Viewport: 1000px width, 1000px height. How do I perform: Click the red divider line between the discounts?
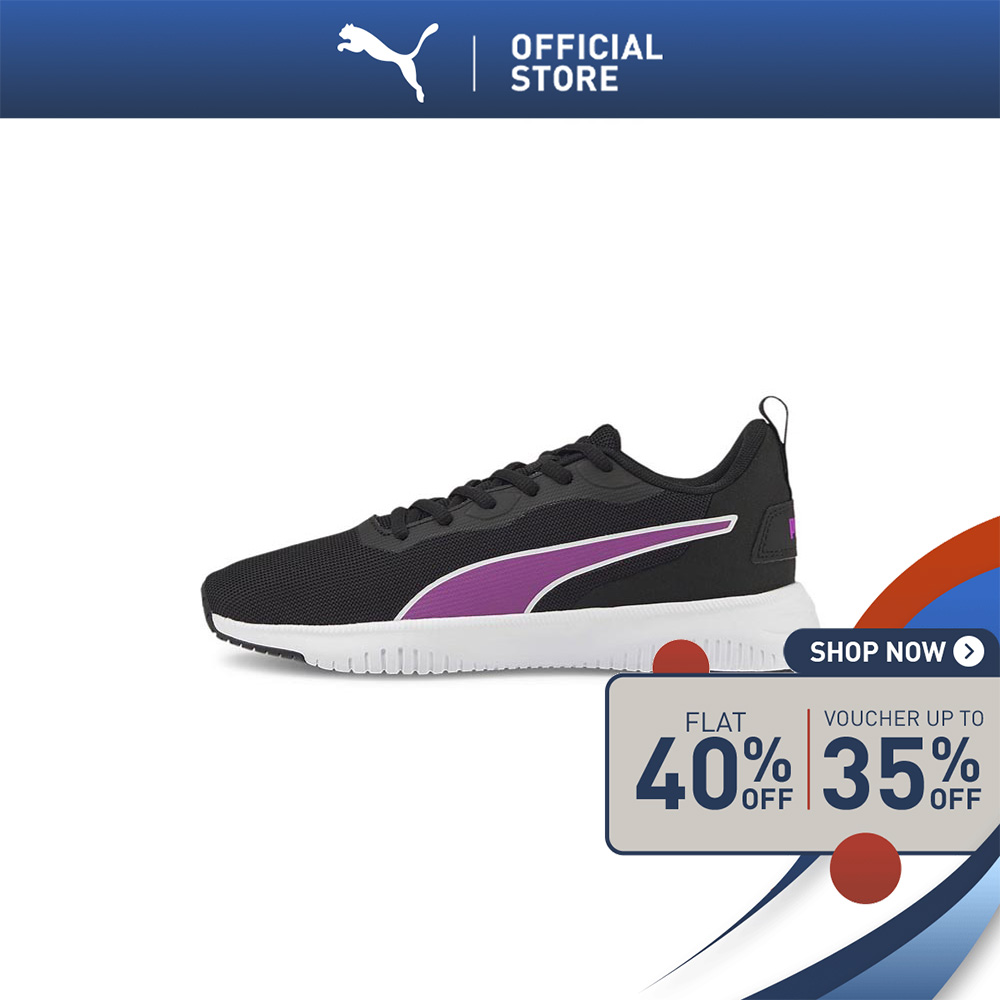click(808, 759)
